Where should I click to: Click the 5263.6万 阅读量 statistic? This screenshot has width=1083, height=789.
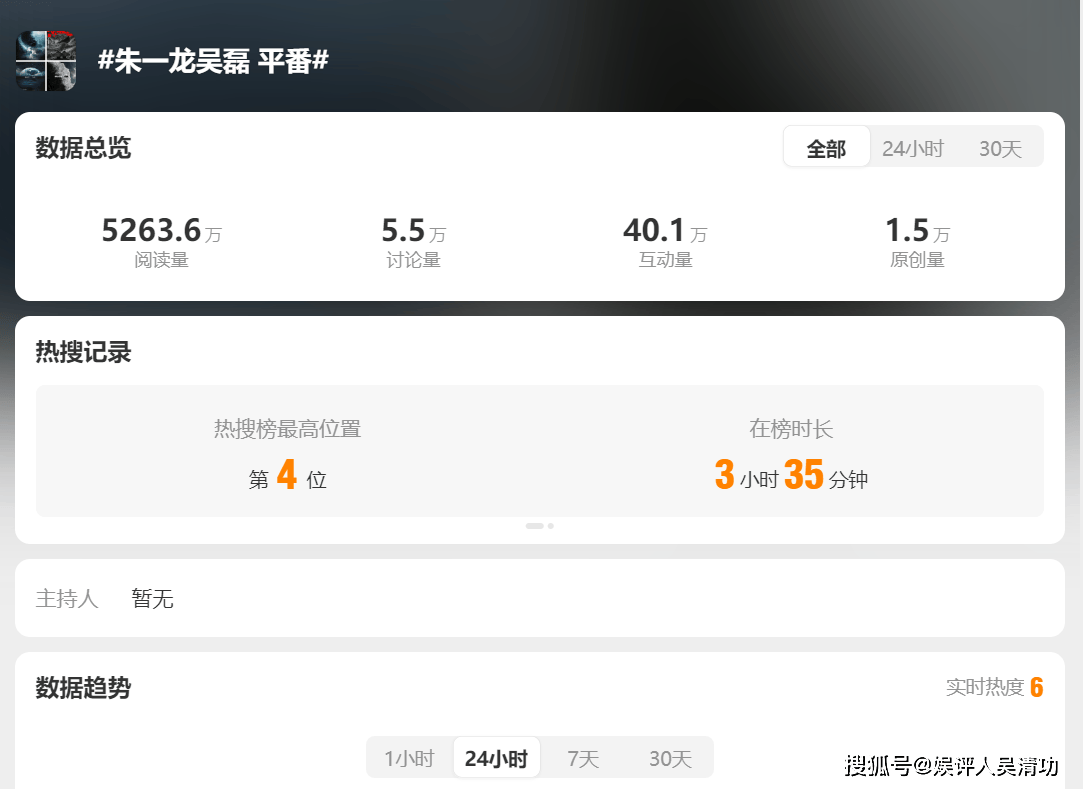pos(162,241)
